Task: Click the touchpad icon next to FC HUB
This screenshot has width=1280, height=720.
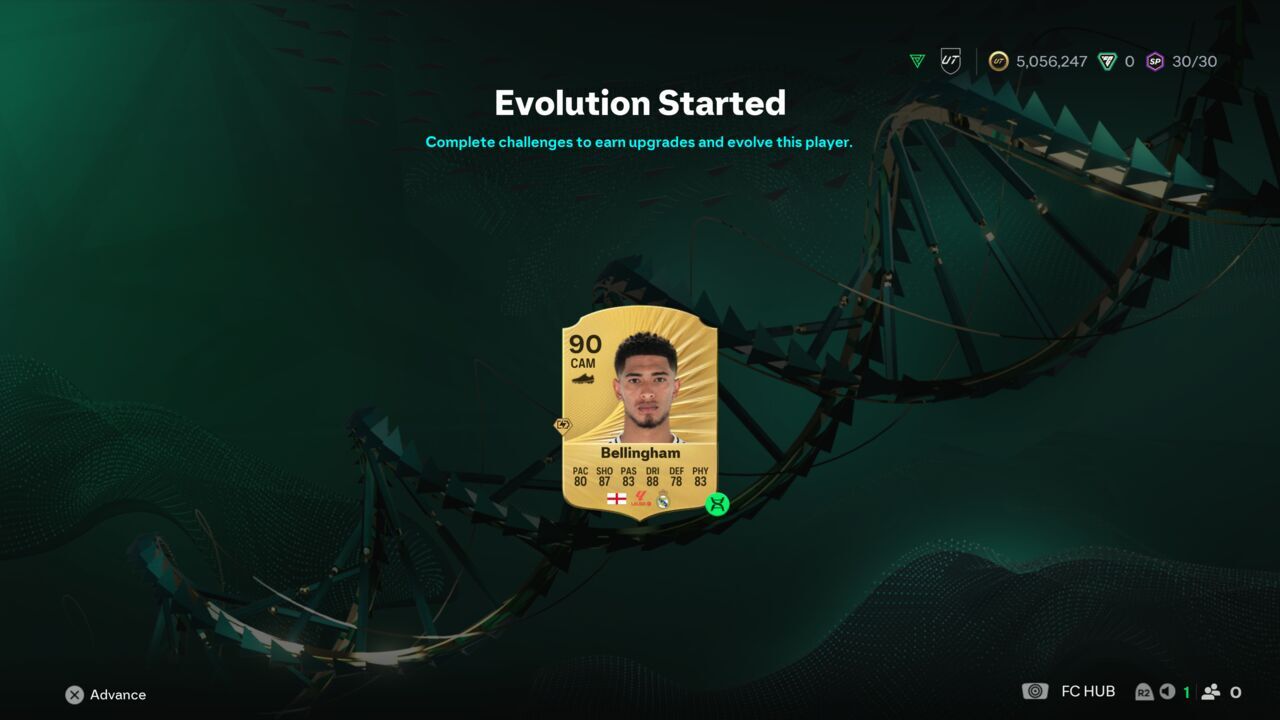Action: 1035,692
